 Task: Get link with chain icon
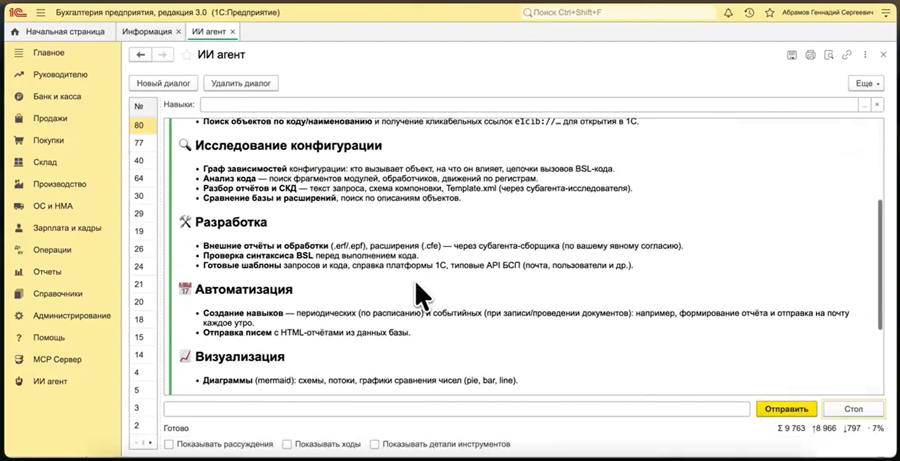tap(847, 55)
